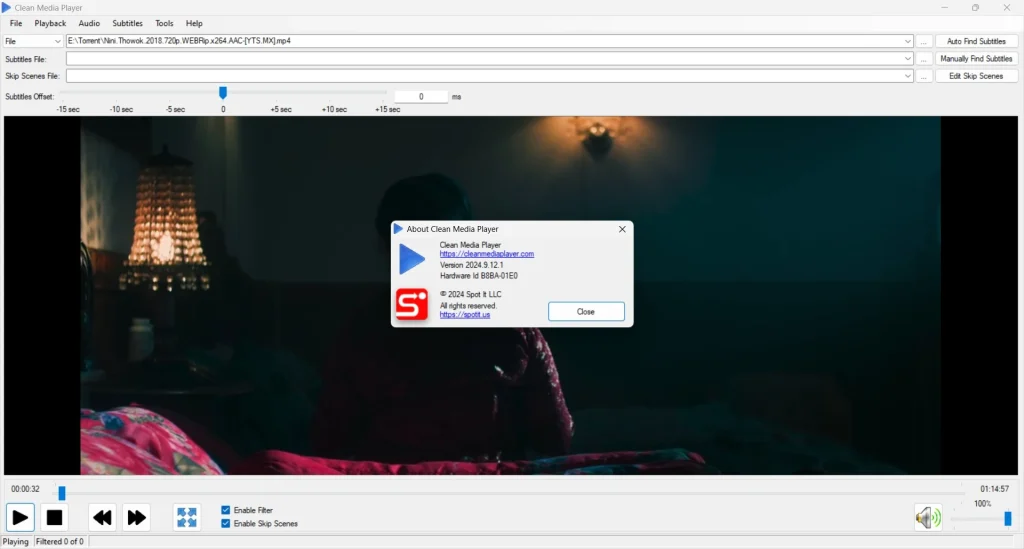
Task: Click the Auto Find Subtitles button
Action: pyautogui.click(x=976, y=41)
